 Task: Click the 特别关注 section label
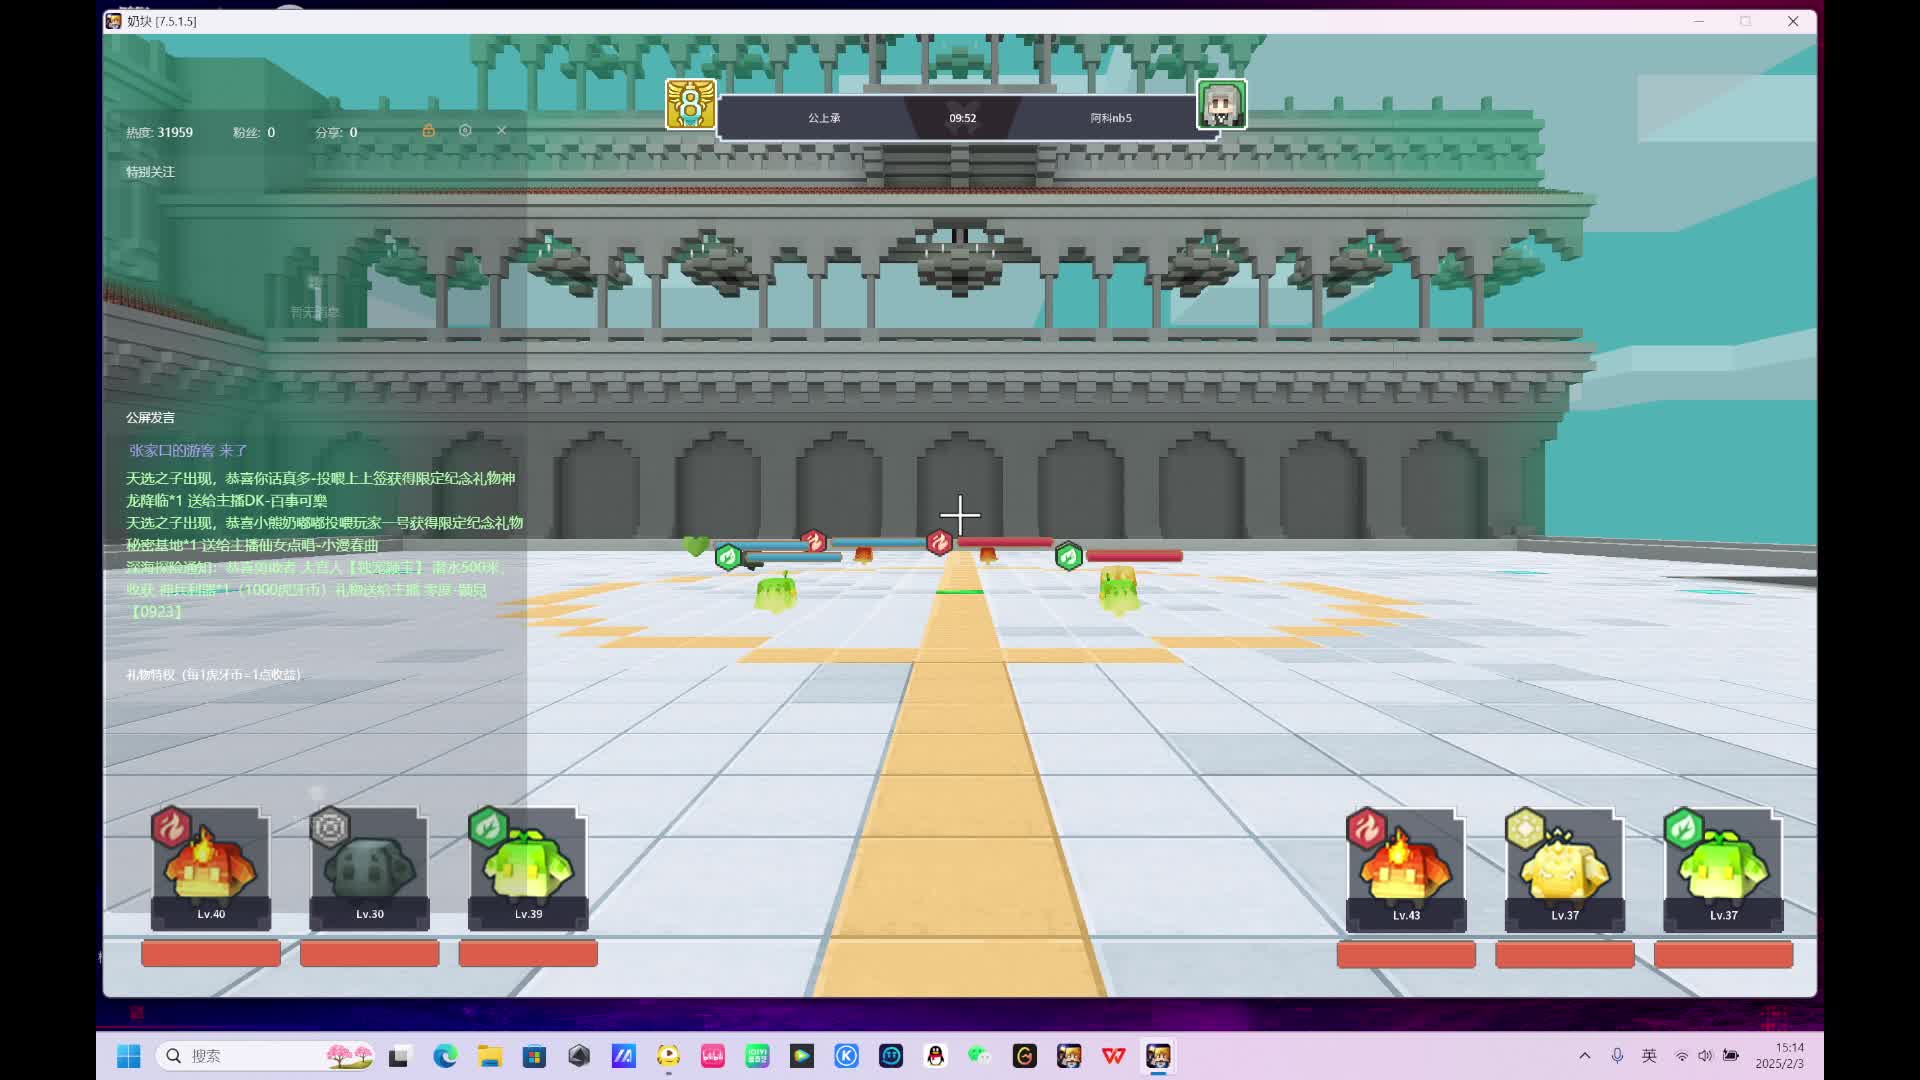(x=150, y=172)
